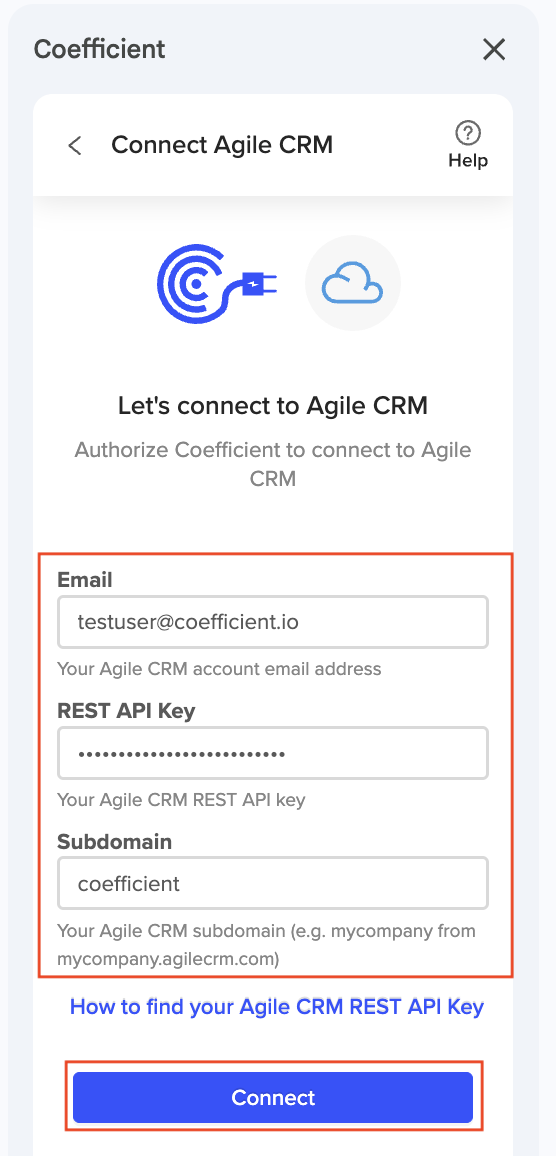The image size is (556, 1156).
Task: Click the Help text label
Action: click(x=468, y=160)
